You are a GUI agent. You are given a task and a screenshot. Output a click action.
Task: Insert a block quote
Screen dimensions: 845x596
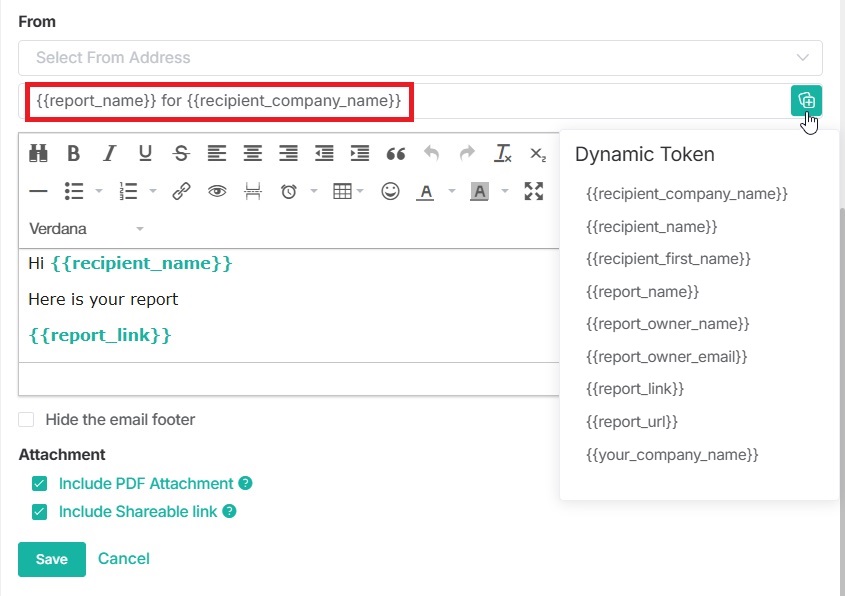click(396, 153)
